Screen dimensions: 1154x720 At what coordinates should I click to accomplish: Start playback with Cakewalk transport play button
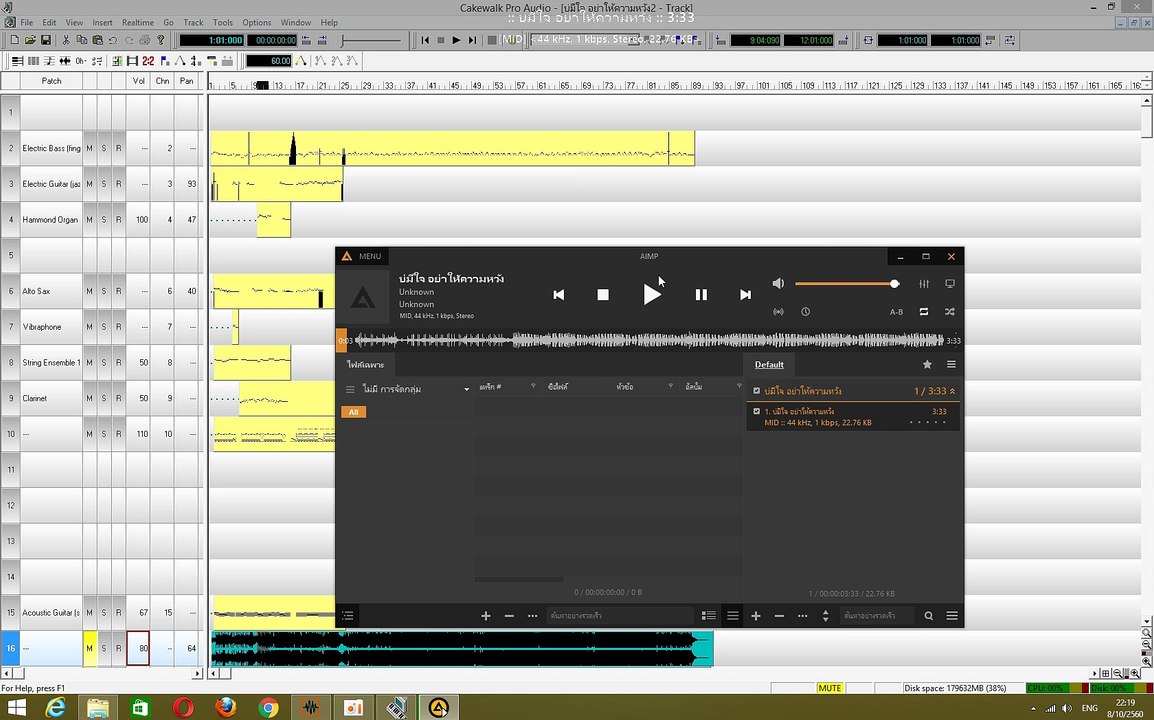click(x=456, y=40)
